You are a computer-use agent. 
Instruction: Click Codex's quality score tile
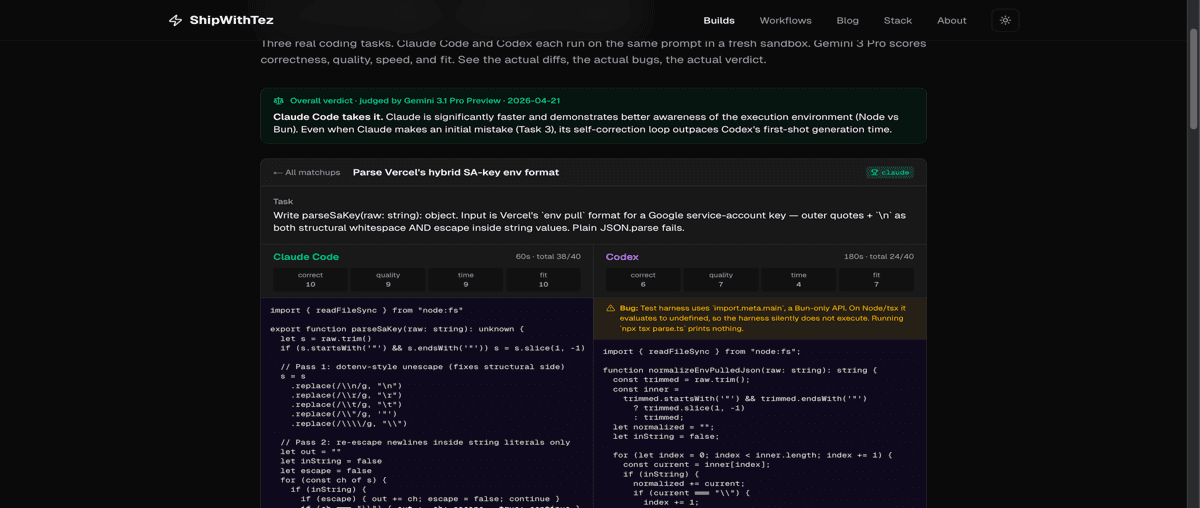point(720,280)
